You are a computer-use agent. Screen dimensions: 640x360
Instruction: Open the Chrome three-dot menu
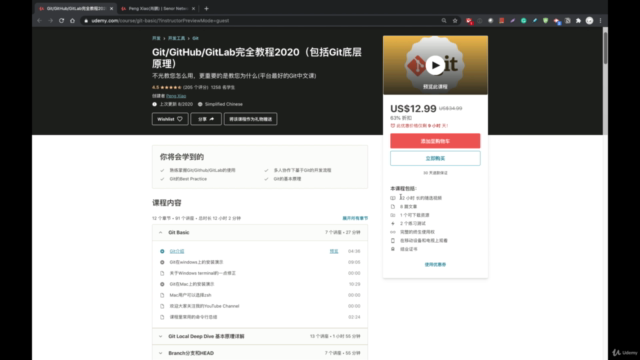600,20
